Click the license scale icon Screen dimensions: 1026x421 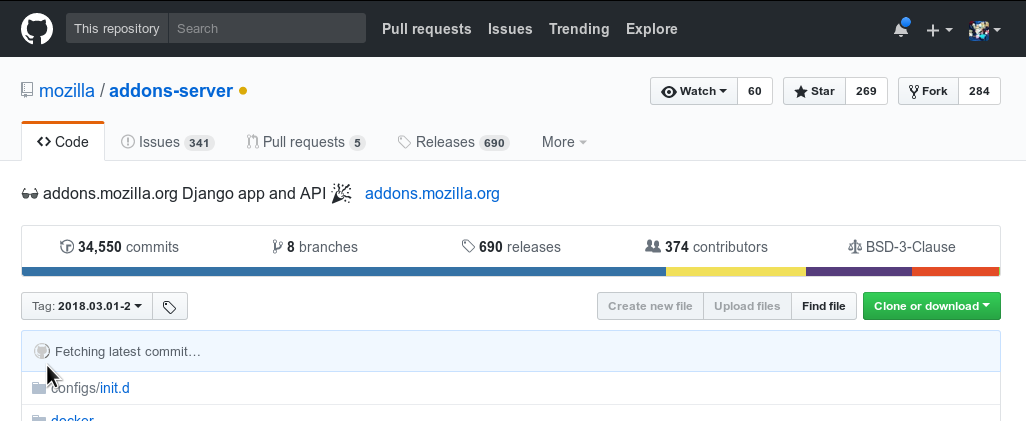point(855,247)
